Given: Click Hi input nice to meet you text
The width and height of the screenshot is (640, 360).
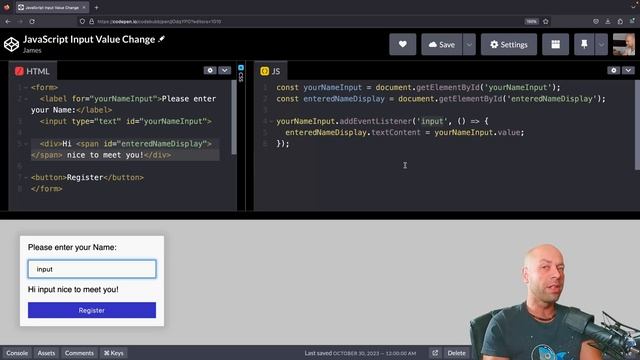Looking at the screenshot, I should 73,289.
